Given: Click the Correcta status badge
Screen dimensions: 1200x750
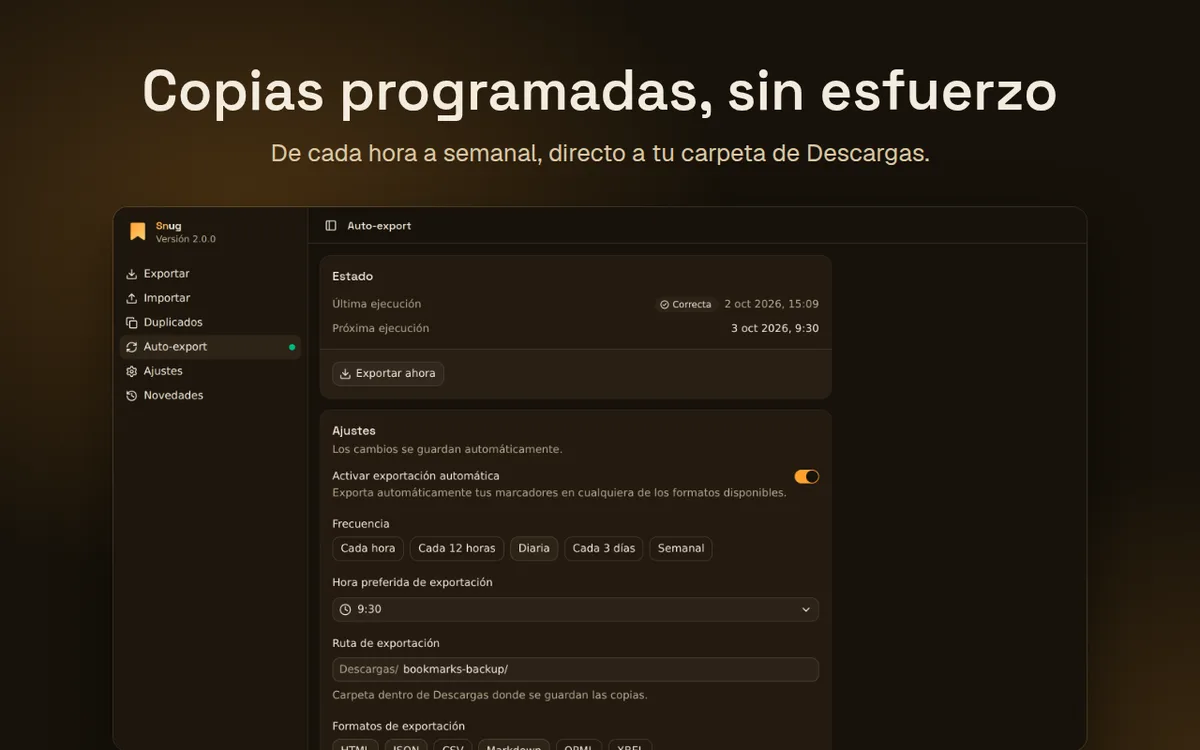Looking at the screenshot, I should 686,304.
